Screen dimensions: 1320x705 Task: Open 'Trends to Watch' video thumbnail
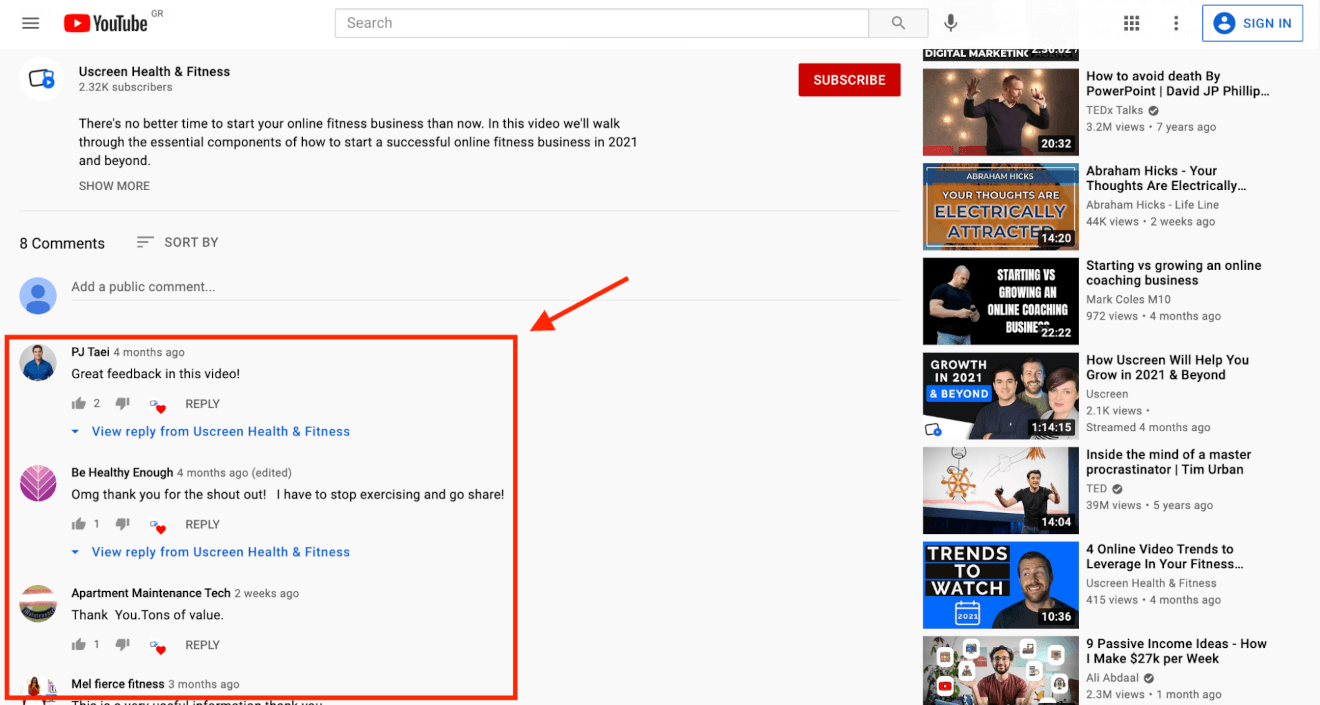coord(1000,585)
